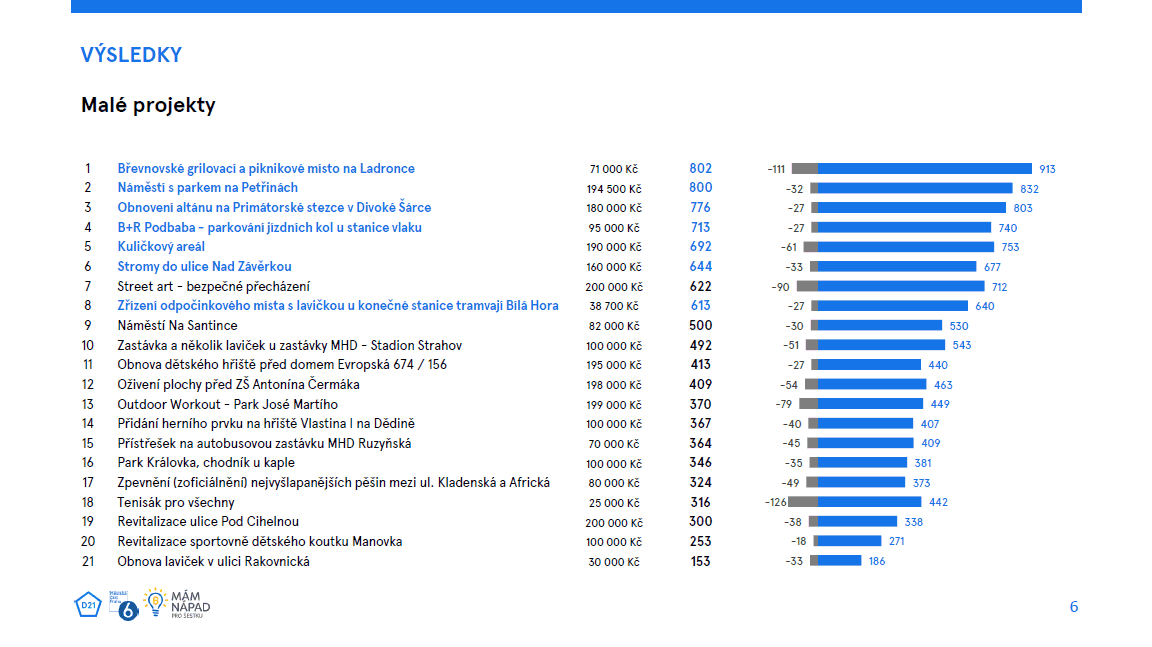Viewport: 1152px width, 647px height.
Task: Open the 'Kuličkový areál' project
Action: coord(161,247)
